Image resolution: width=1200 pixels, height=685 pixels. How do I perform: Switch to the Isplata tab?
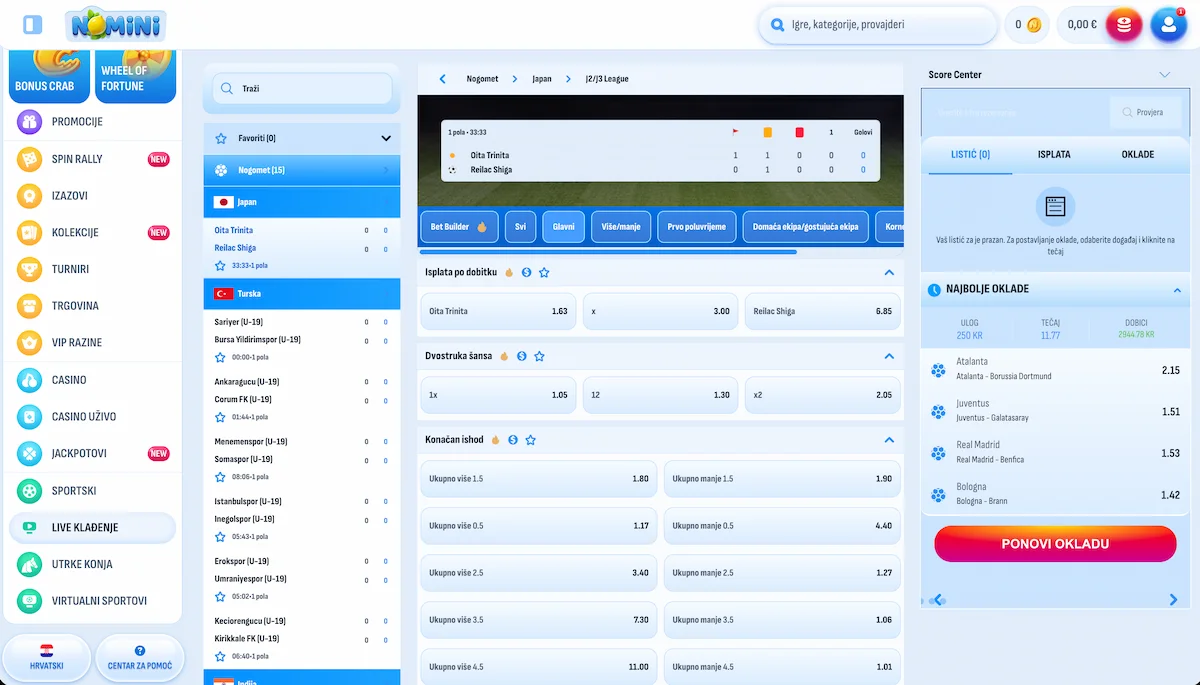click(x=1054, y=155)
